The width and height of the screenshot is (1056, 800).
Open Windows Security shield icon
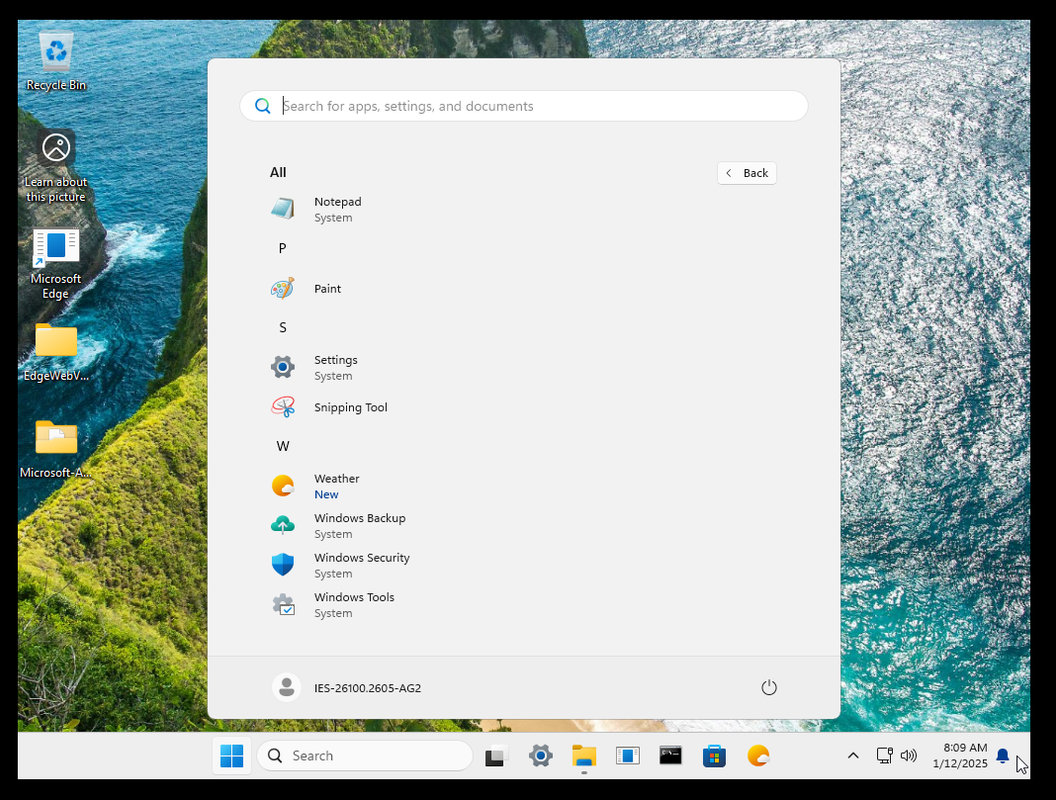tap(283, 565)
